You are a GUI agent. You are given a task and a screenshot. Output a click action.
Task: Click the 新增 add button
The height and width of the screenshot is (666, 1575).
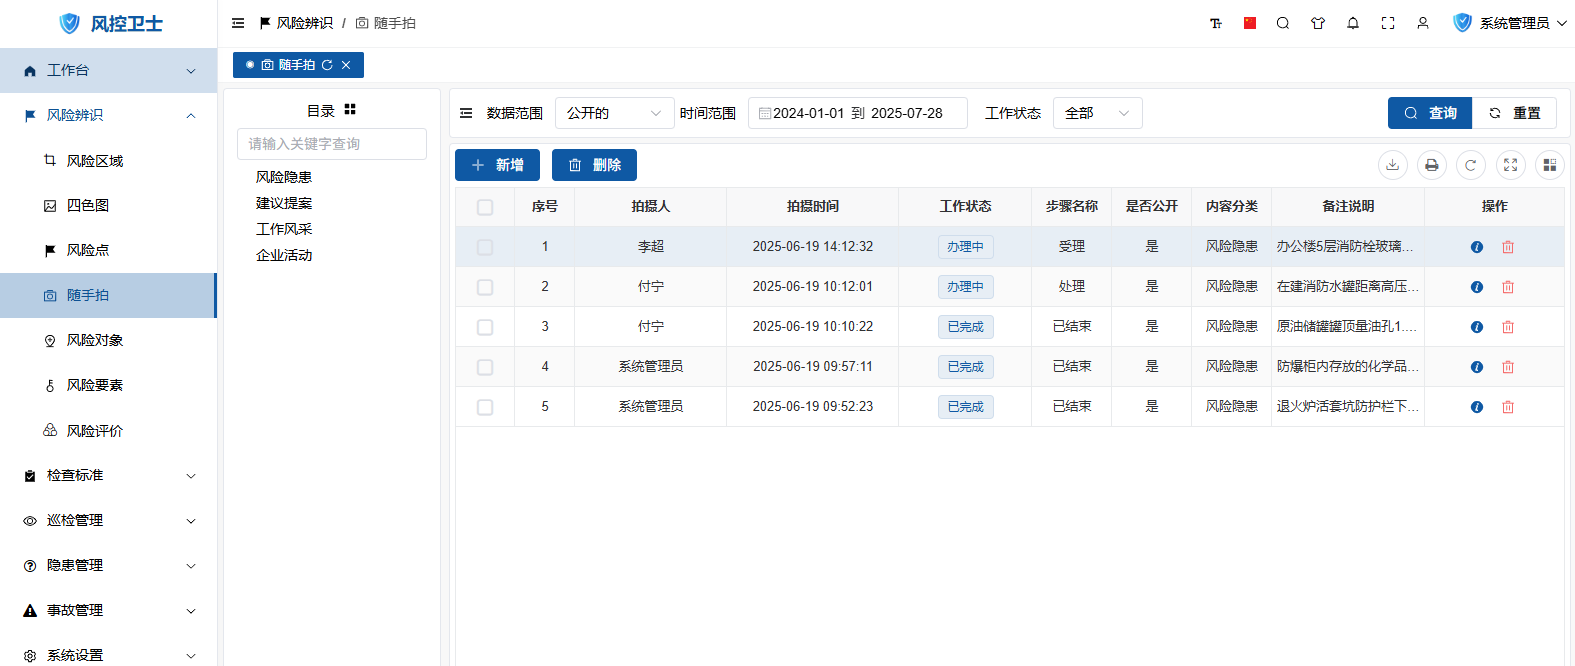point(497,165)
